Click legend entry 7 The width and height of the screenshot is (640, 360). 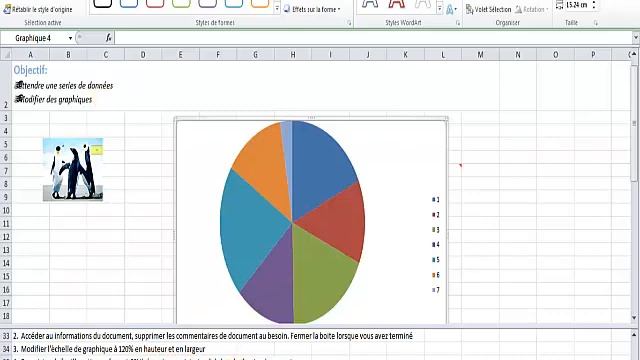pos(436,290)
